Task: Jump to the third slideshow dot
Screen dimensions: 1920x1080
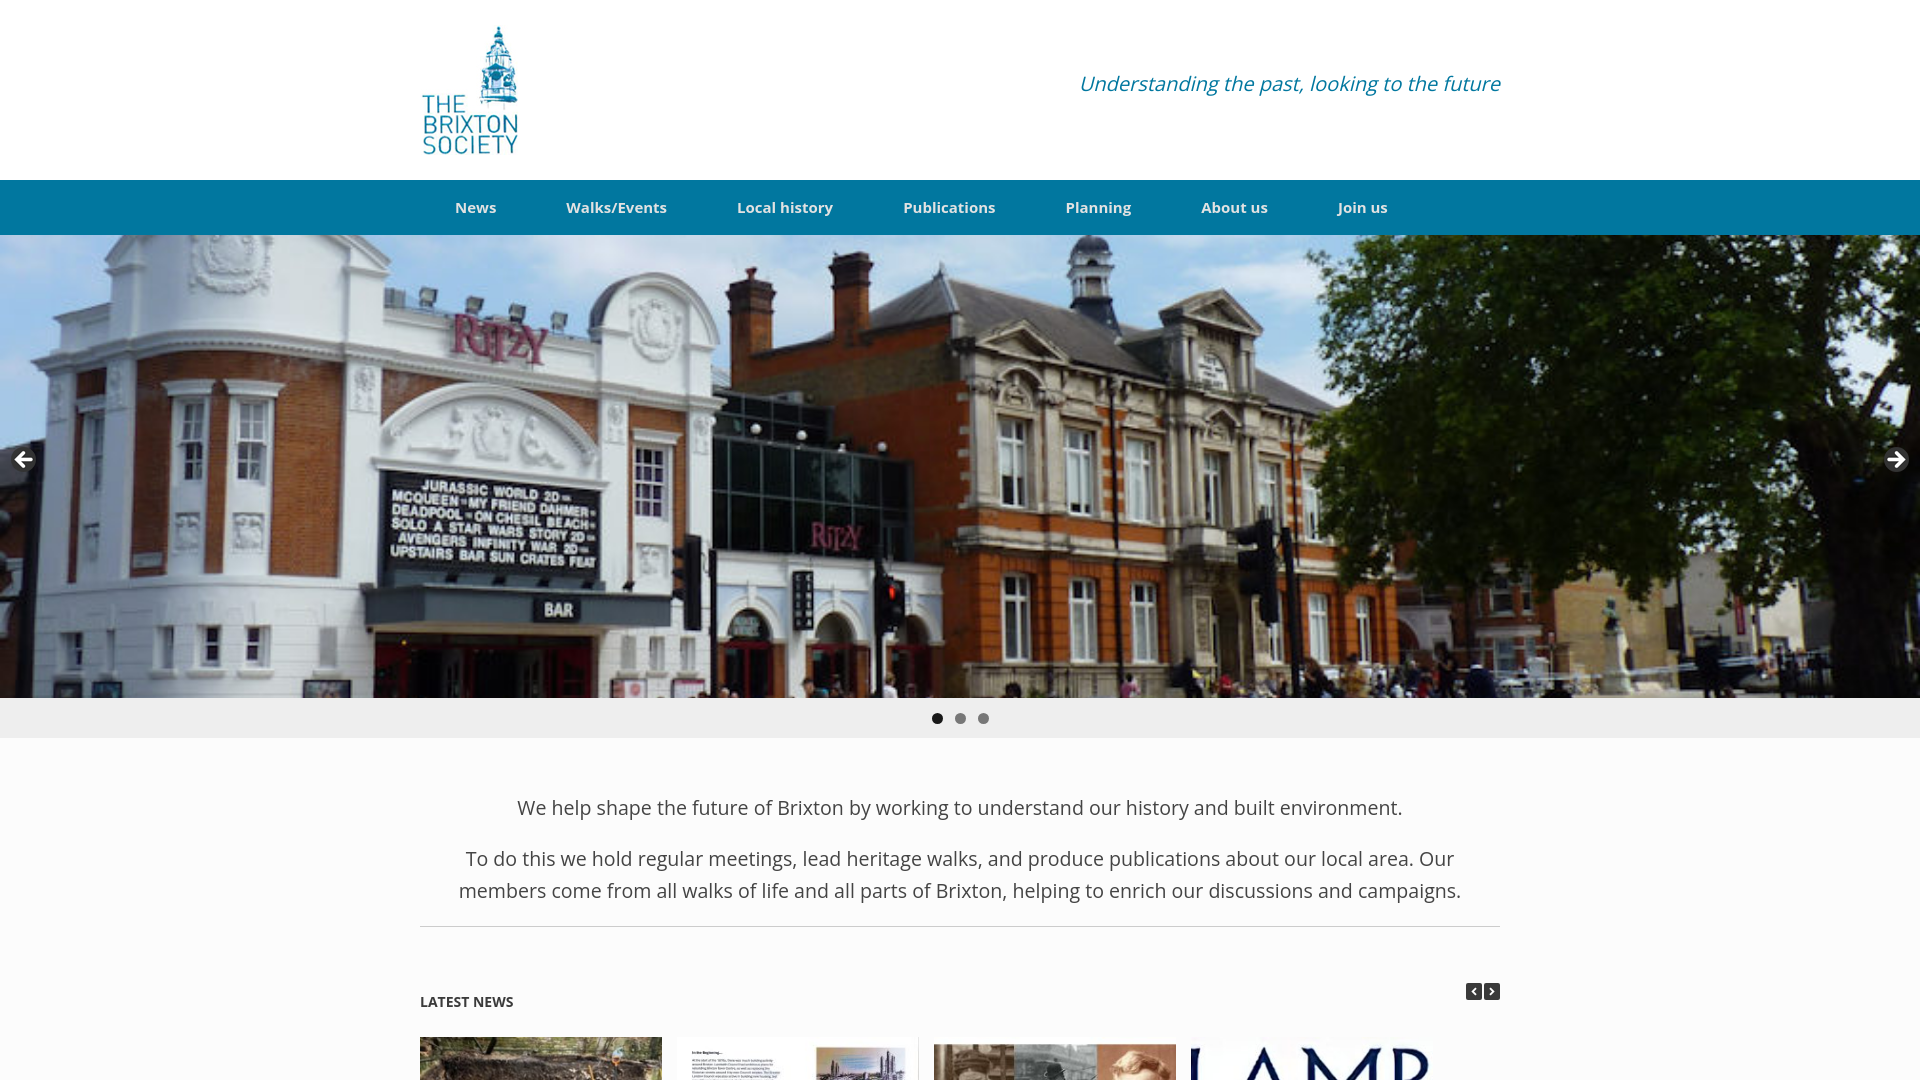Action: point(983,719)
